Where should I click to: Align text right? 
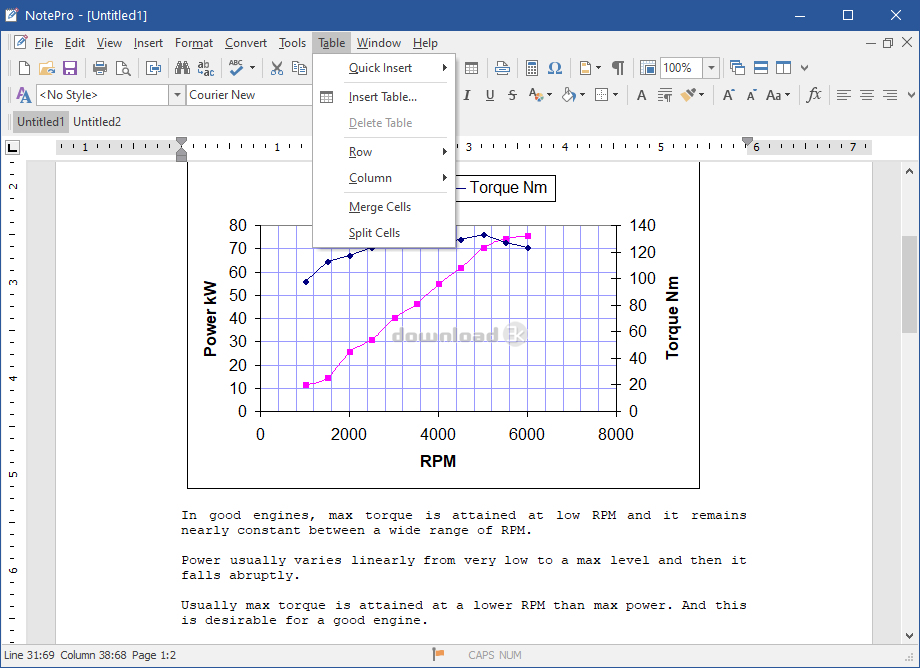pyautogui.click(x=889, y=95)
